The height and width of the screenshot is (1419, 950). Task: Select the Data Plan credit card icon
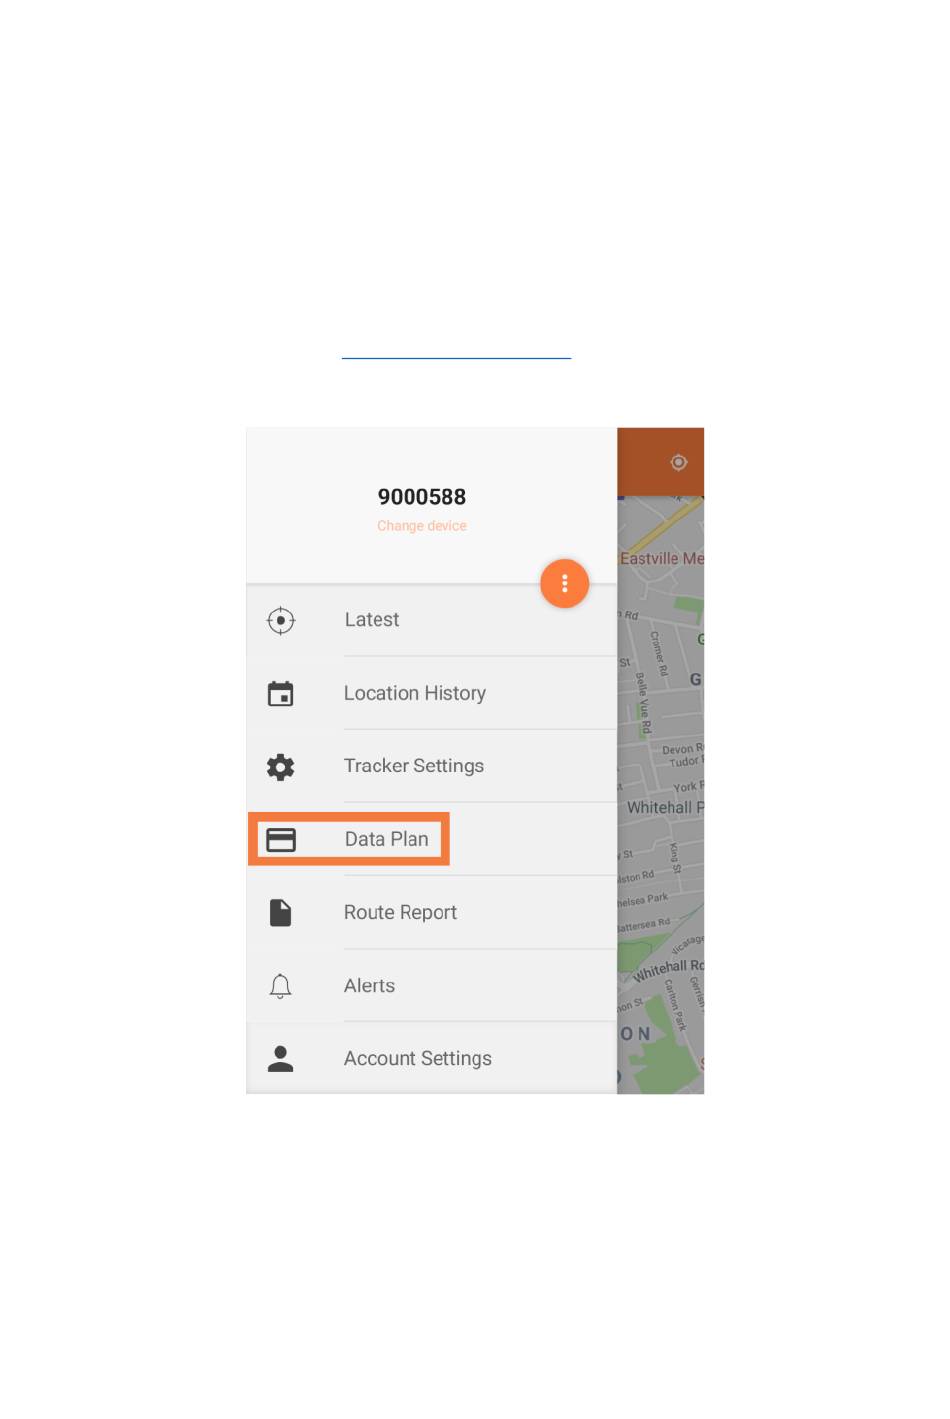(x=281, y=839)
